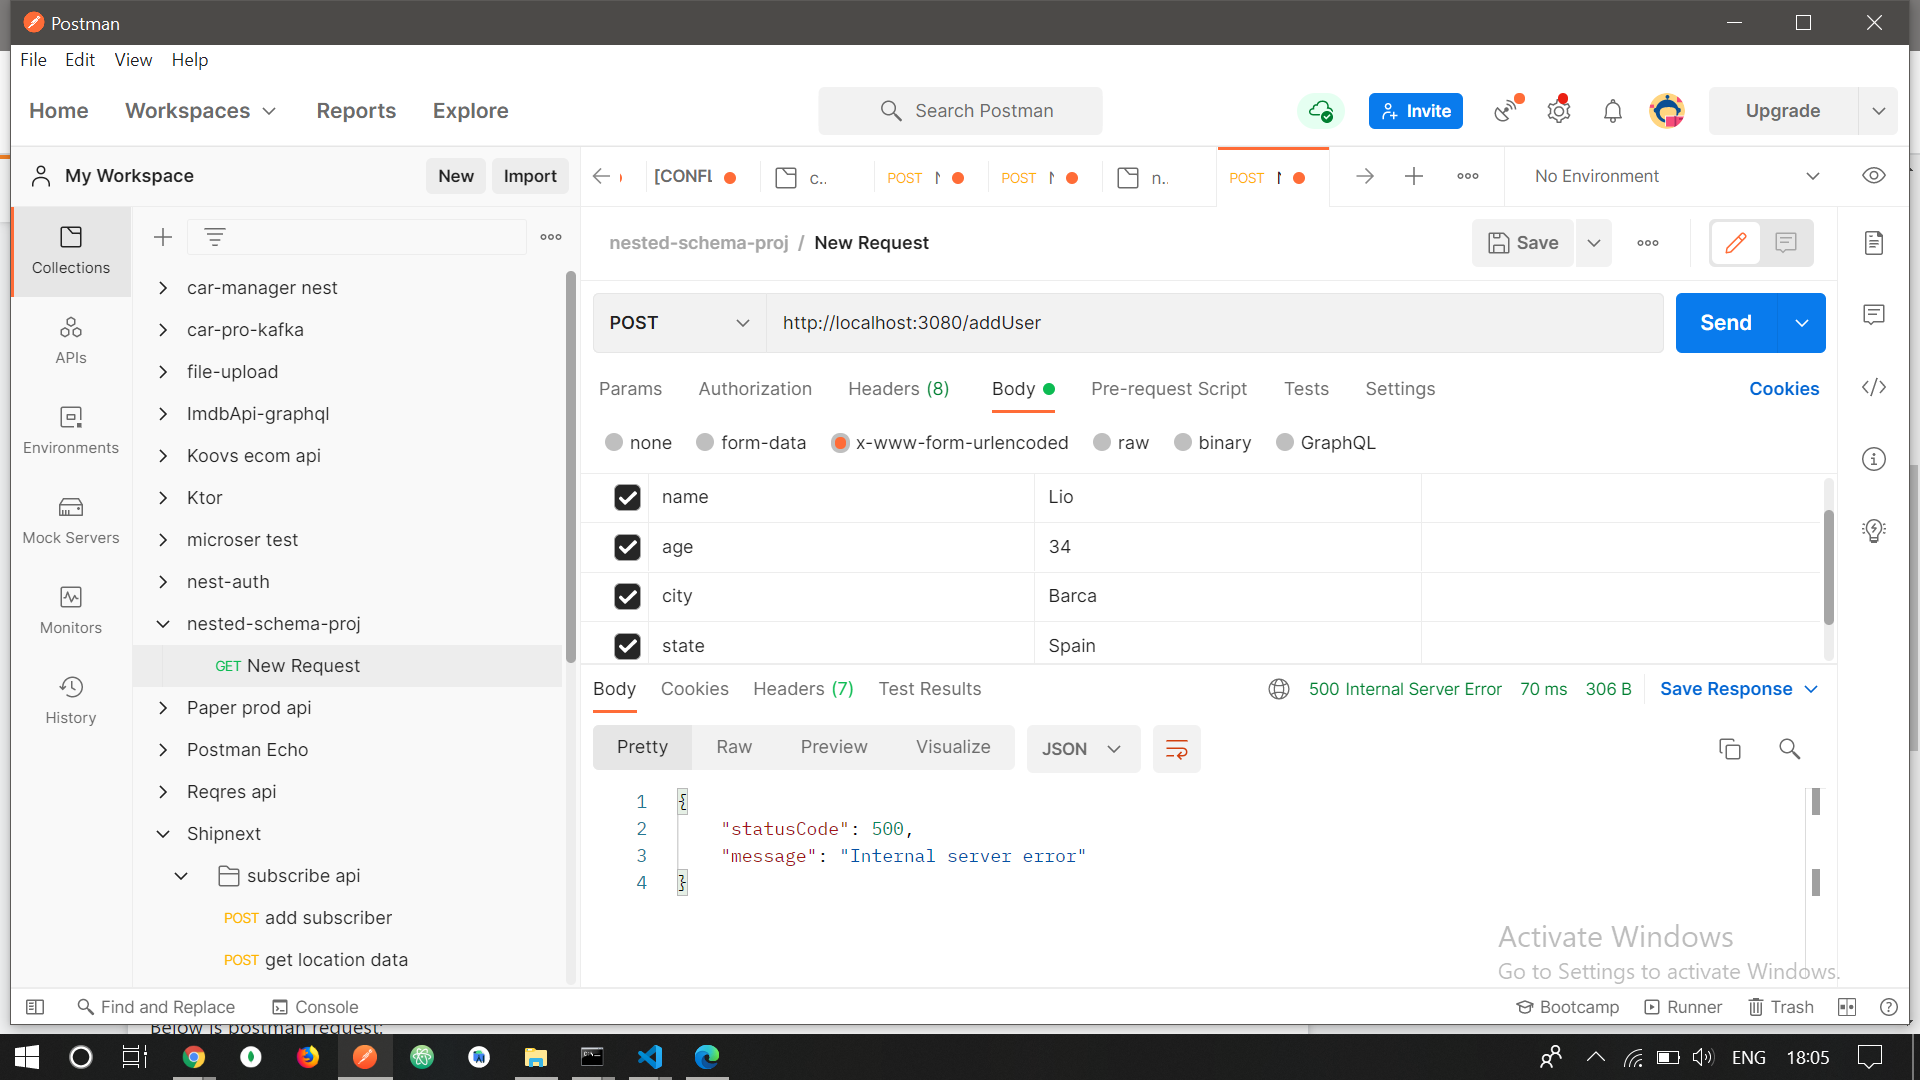1920x1080 pixels.
Task: Select the binary body type
Action: coord(1183,443)
